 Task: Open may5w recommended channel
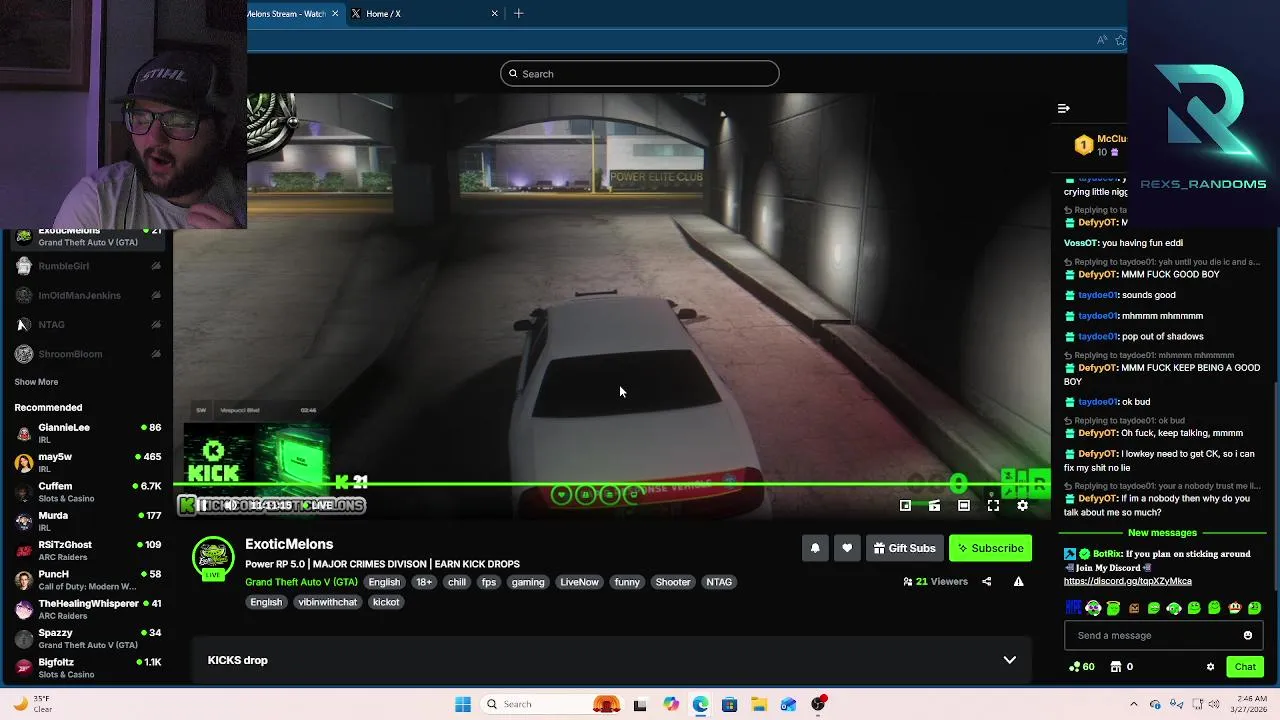coord(87,462)
